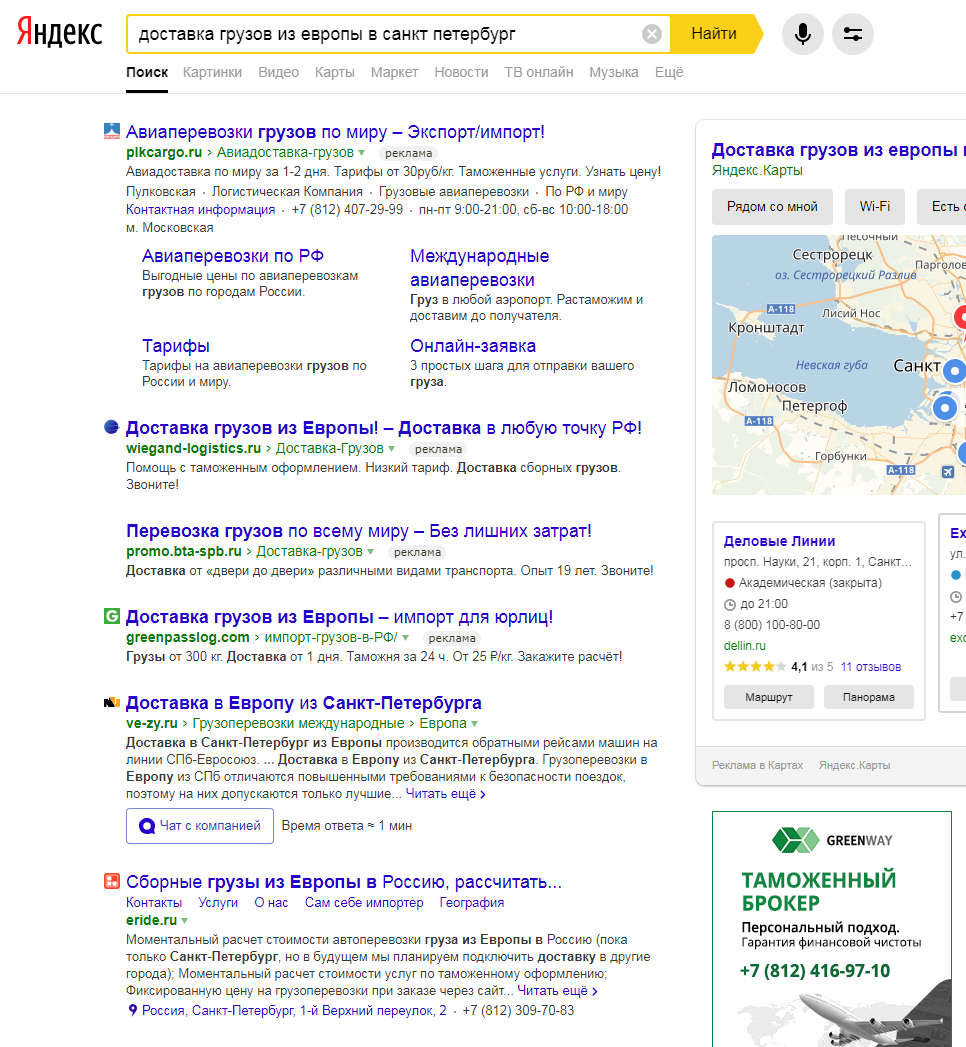Expand eride snippet with Читать ещё

pos(557,991)
